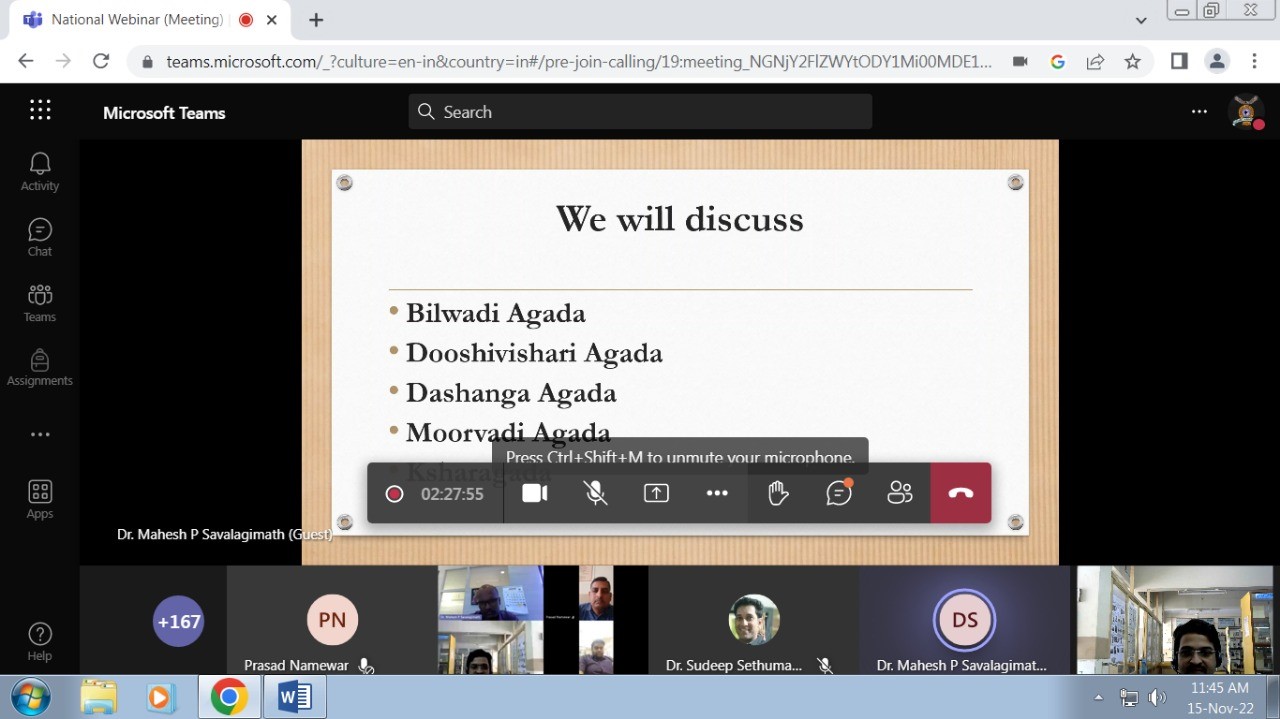The height and width of the screenshot is (719, 1280).
Task: Show the participants list
Action: click(x=899, y=493)
